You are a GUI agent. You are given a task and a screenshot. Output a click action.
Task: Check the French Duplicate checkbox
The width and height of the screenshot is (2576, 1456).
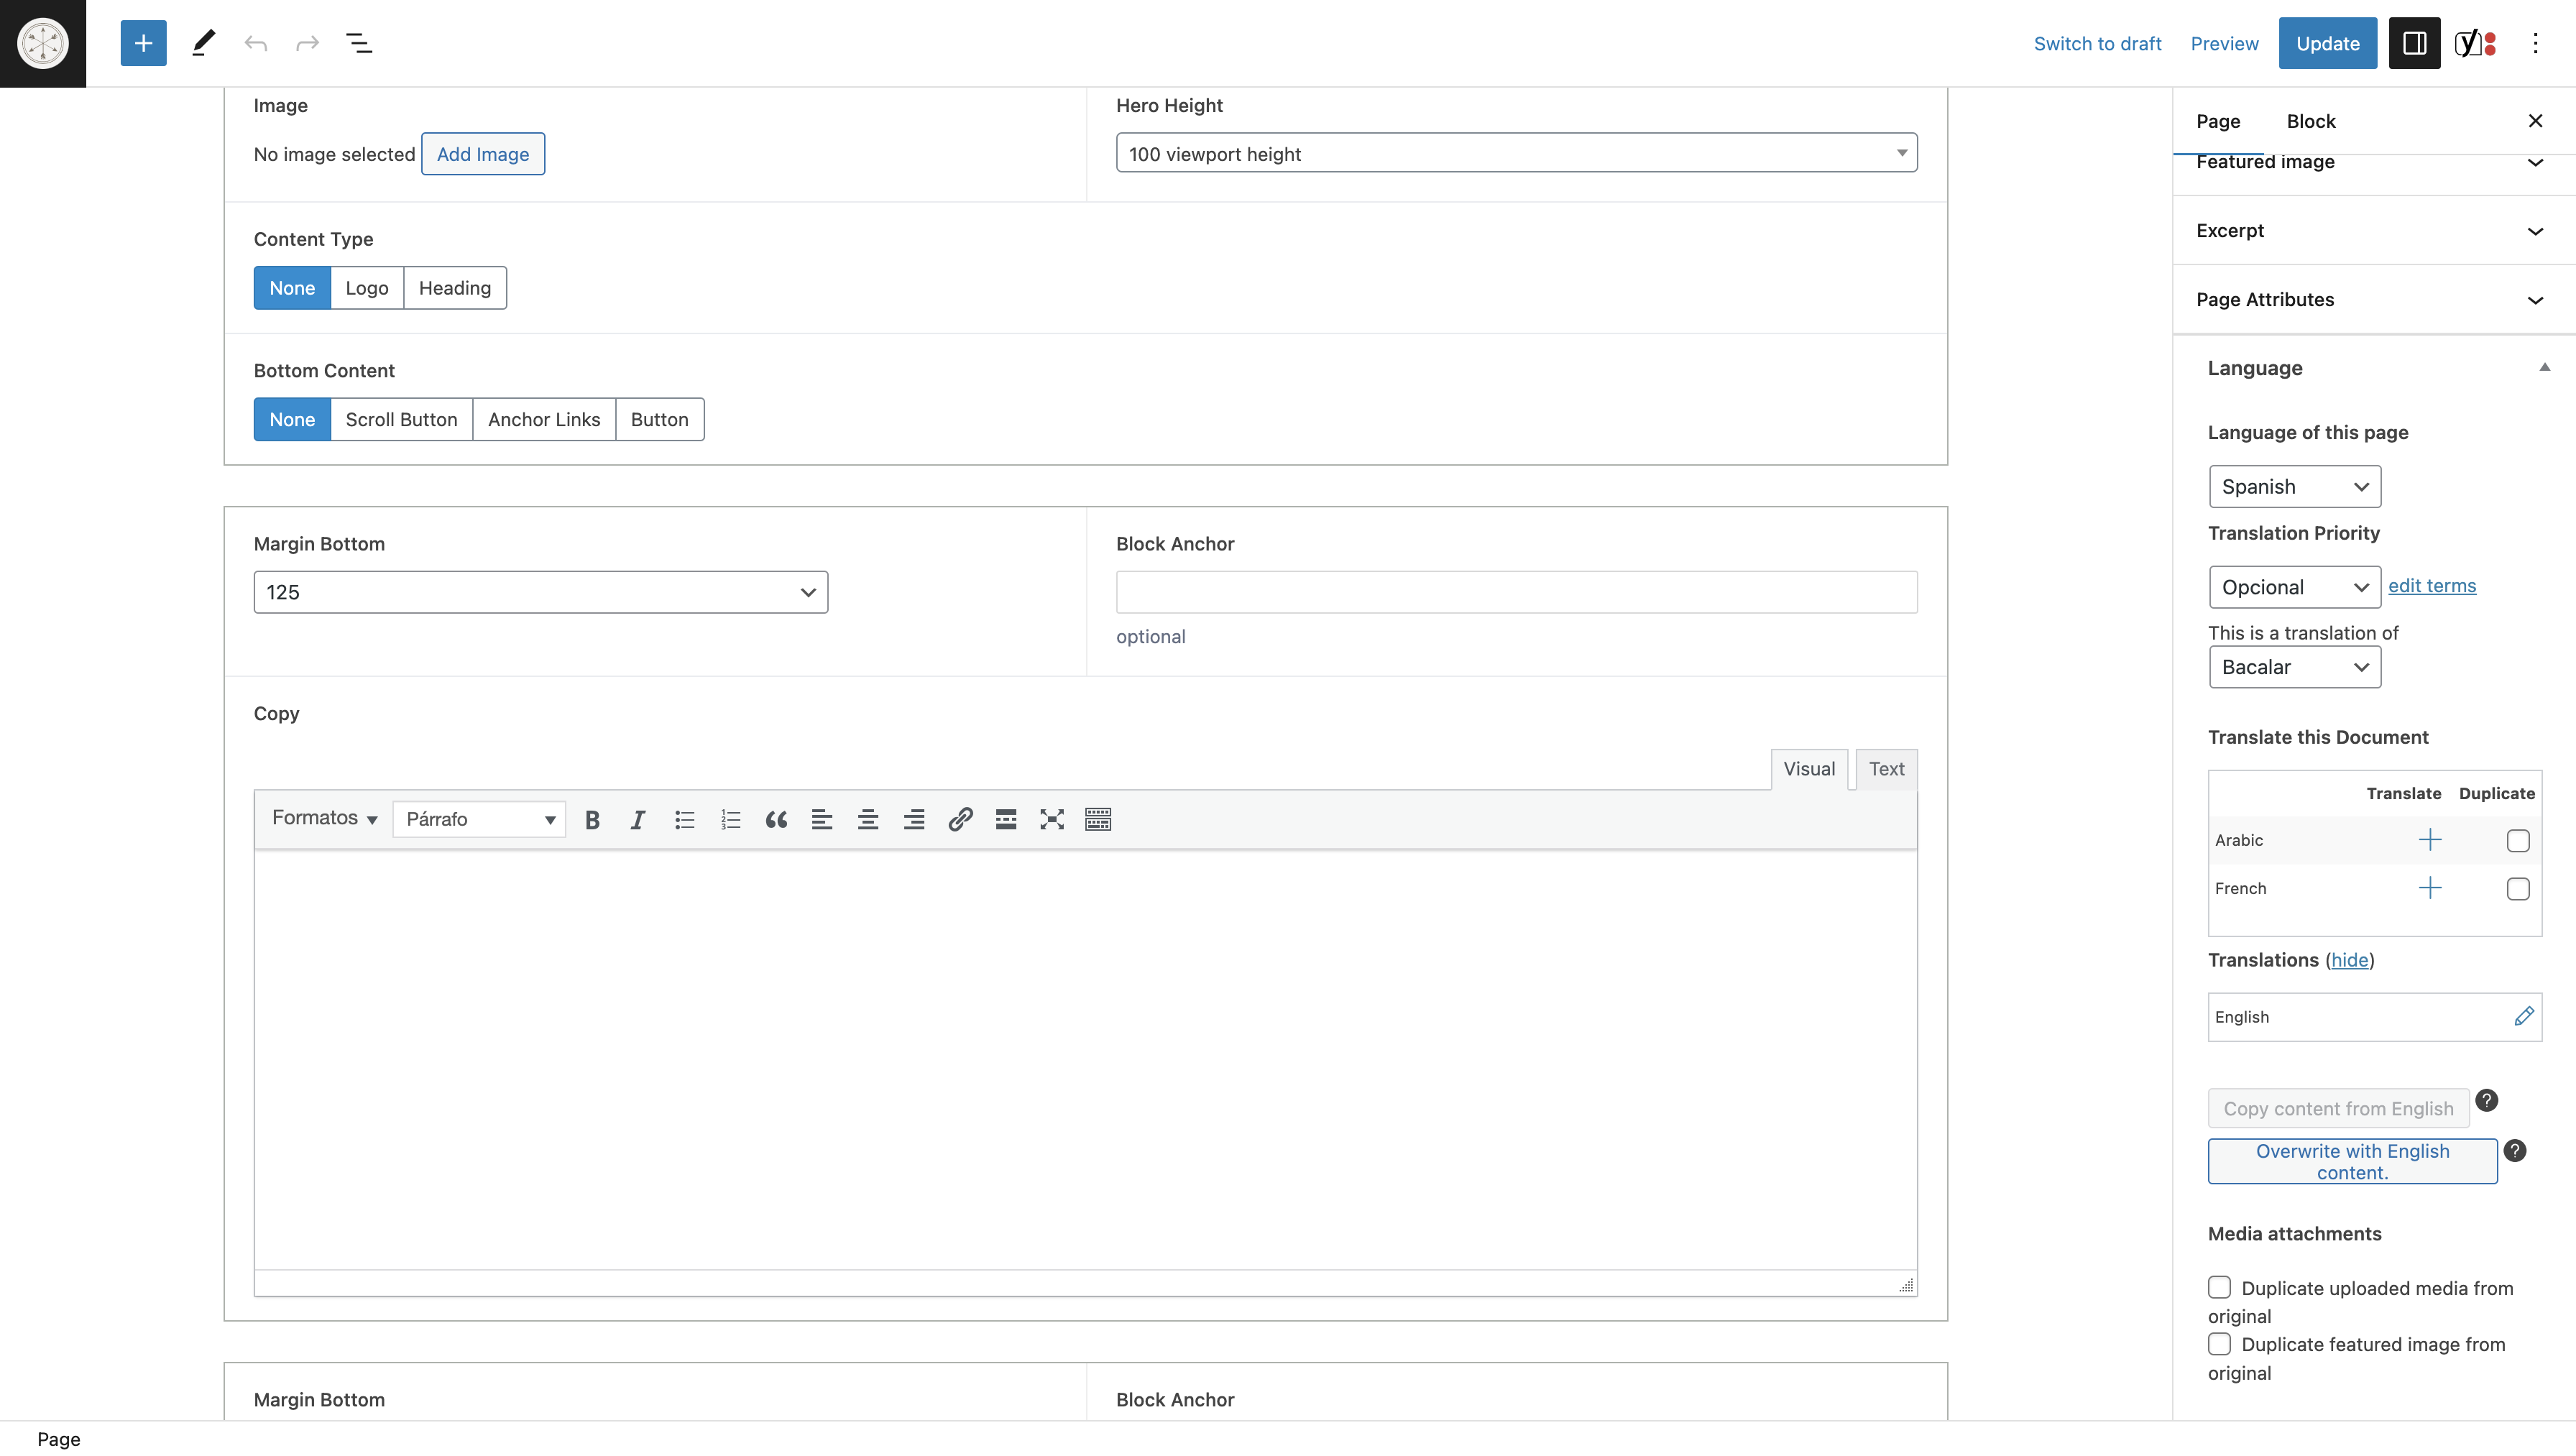[x=2518, y=889]
